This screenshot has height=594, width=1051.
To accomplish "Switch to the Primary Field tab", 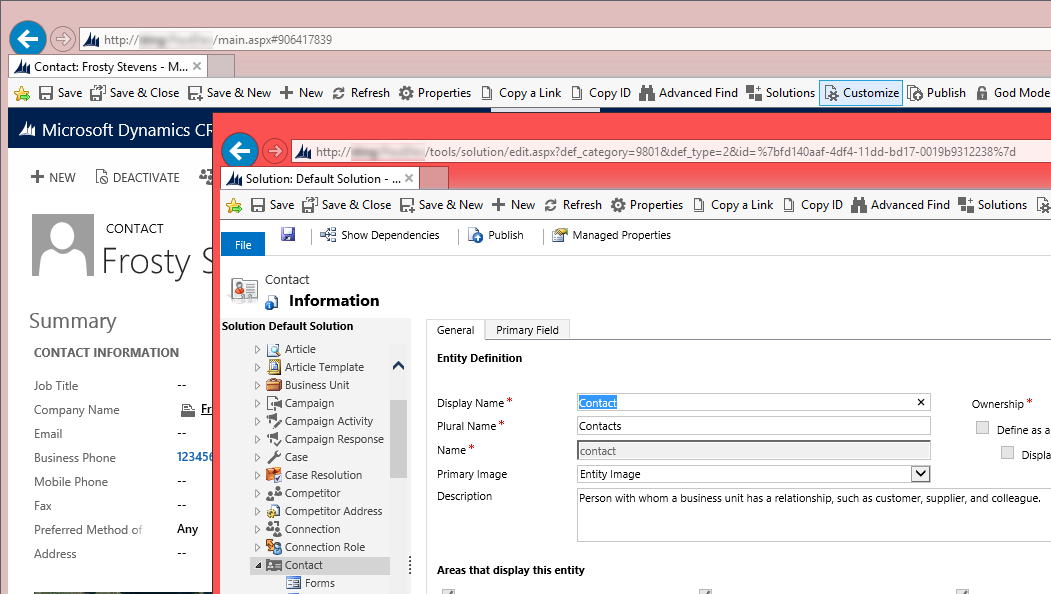I will pos(527,330).
